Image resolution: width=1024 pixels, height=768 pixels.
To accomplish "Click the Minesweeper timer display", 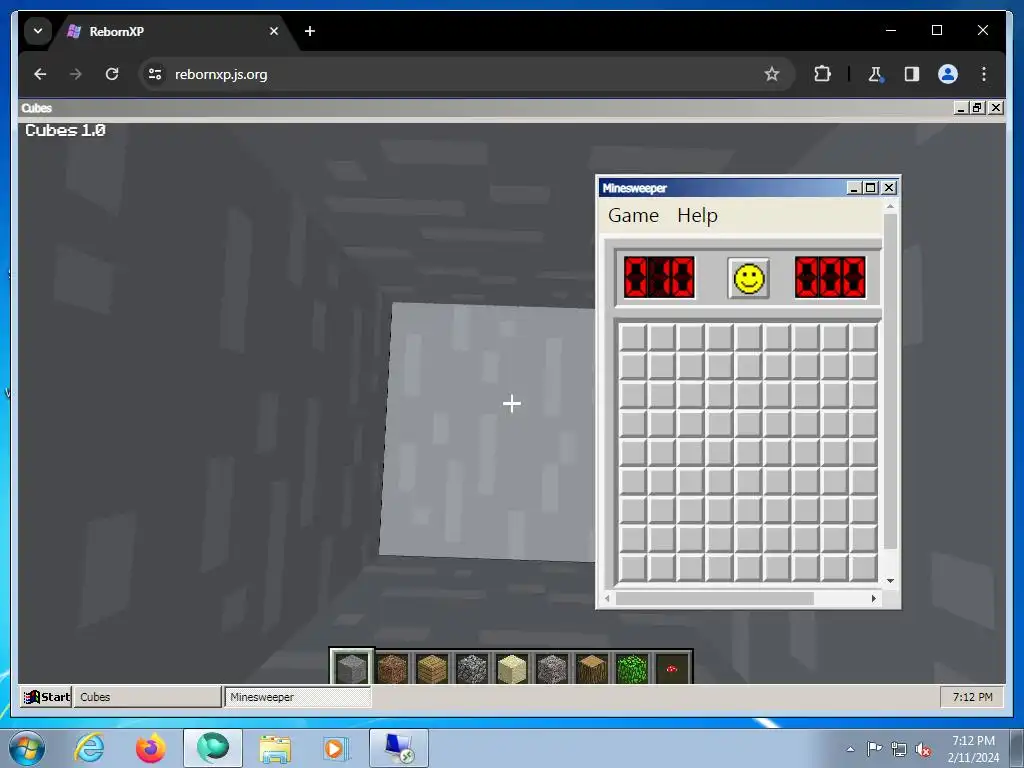I will pyautogui.click(x=830, y=277).
